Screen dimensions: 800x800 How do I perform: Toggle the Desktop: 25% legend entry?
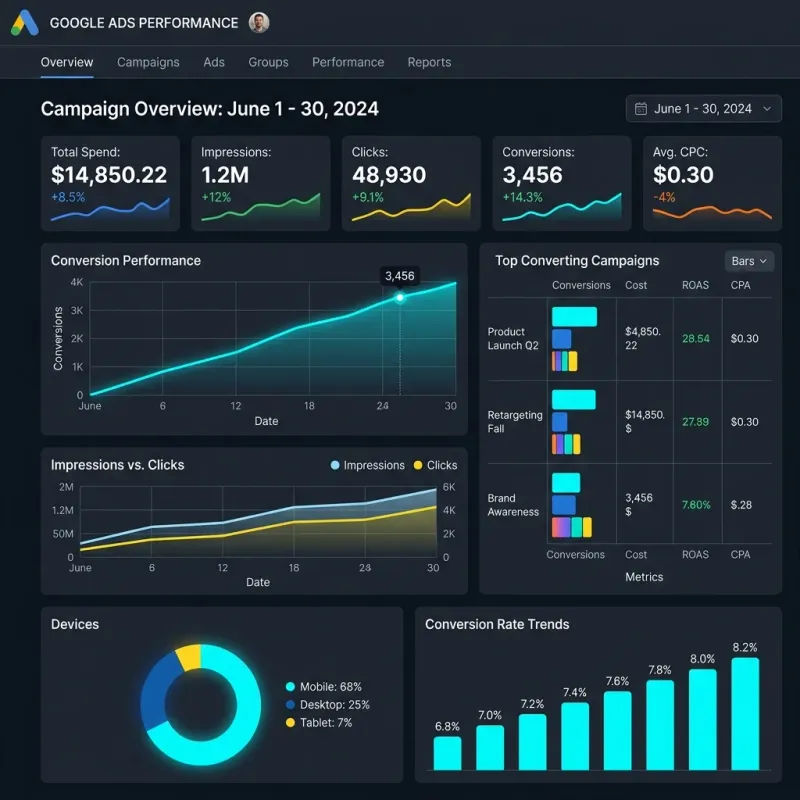pos(328,705)
